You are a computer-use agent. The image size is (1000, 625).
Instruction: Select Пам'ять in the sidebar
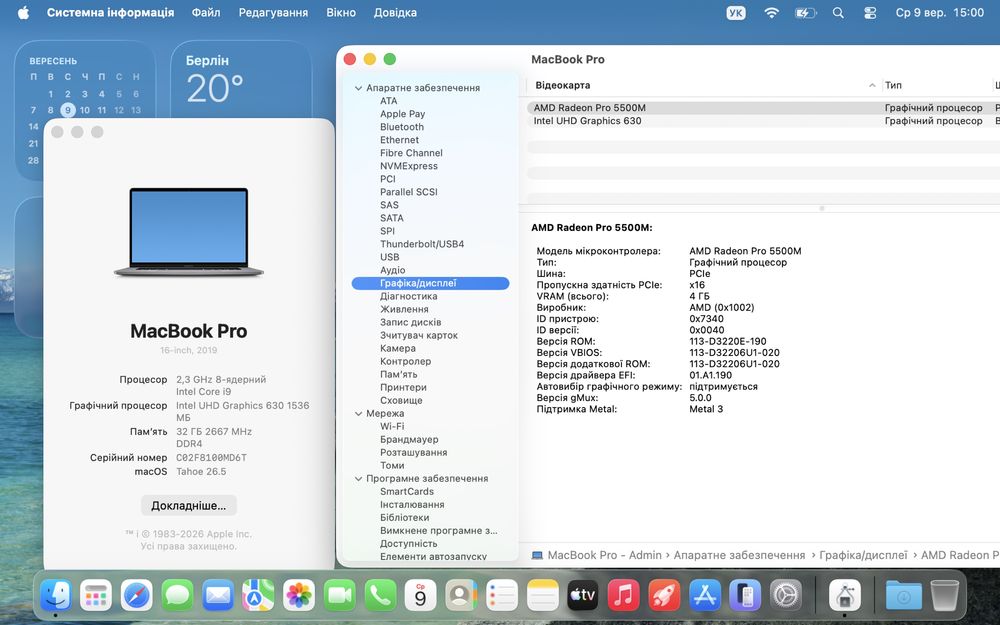pos(399,374)
